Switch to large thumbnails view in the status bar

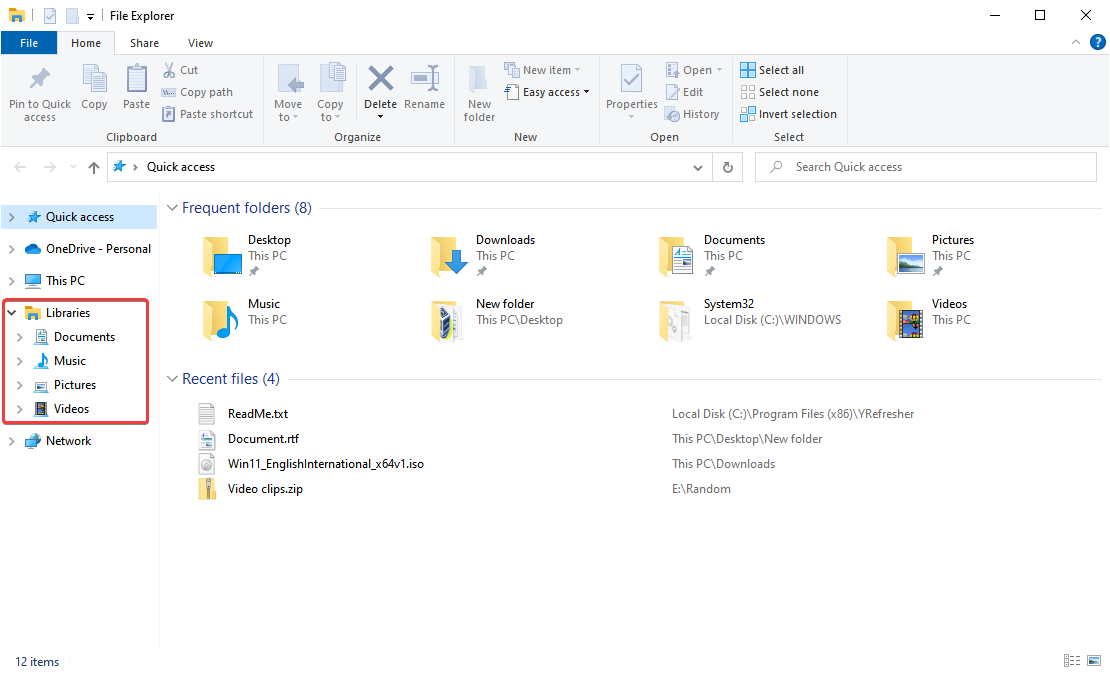pyautogui.click(x=1094, y=661)
